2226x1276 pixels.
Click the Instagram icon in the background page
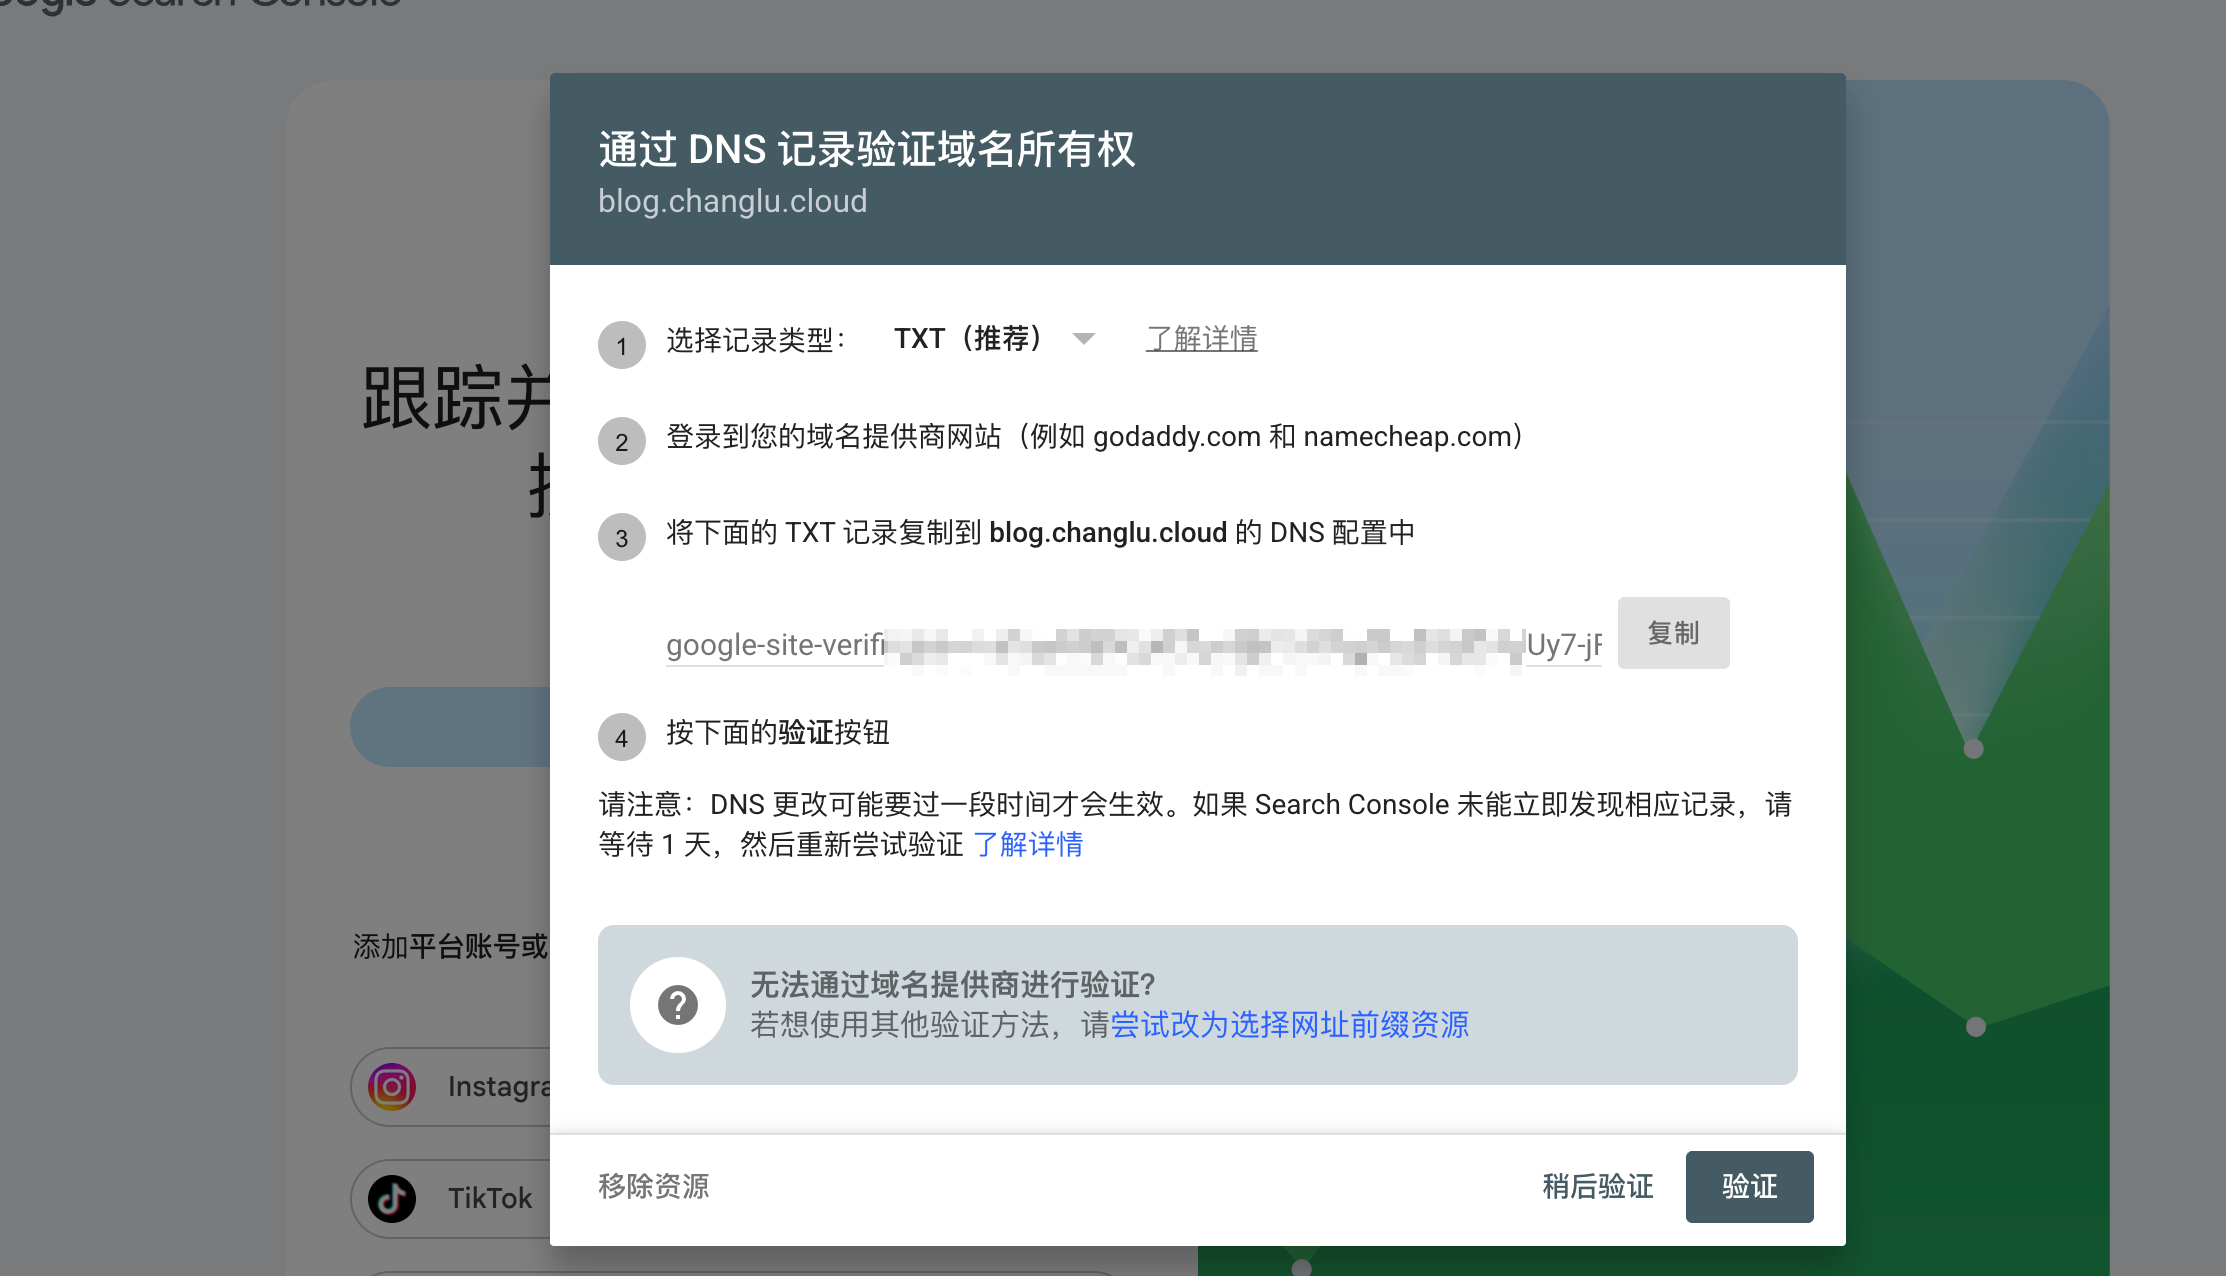(392, 1087)
